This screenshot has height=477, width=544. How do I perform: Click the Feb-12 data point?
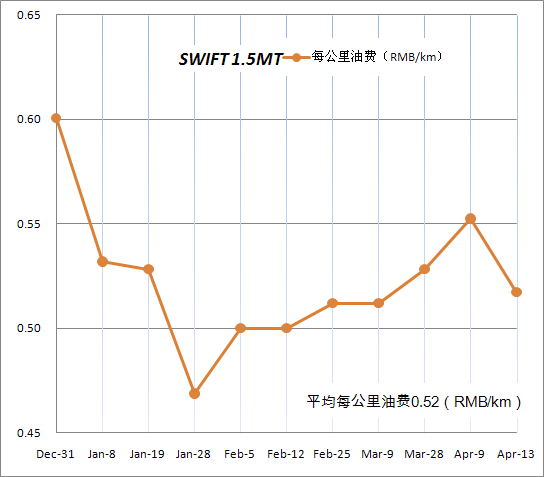tap(286, 328)
